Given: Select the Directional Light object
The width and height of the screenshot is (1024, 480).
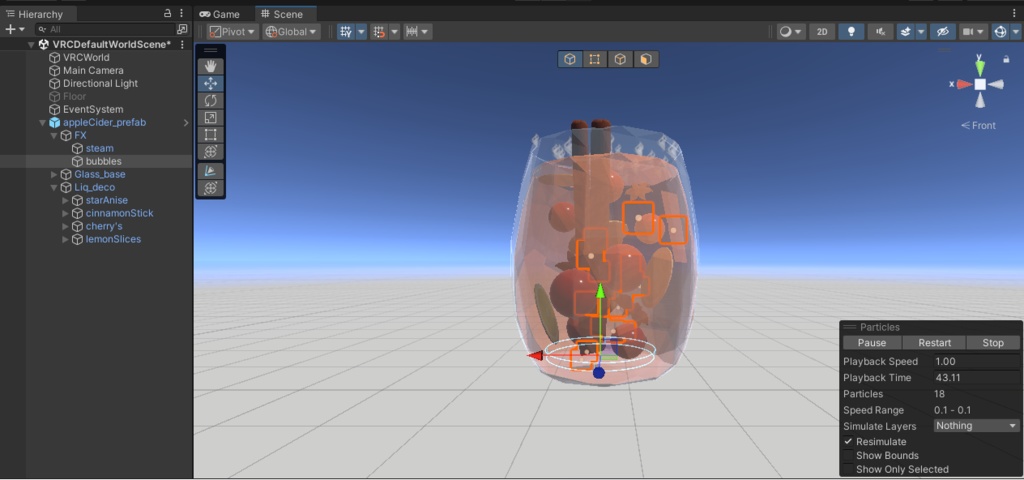Looking at the screenshot, I should (100, 84).
